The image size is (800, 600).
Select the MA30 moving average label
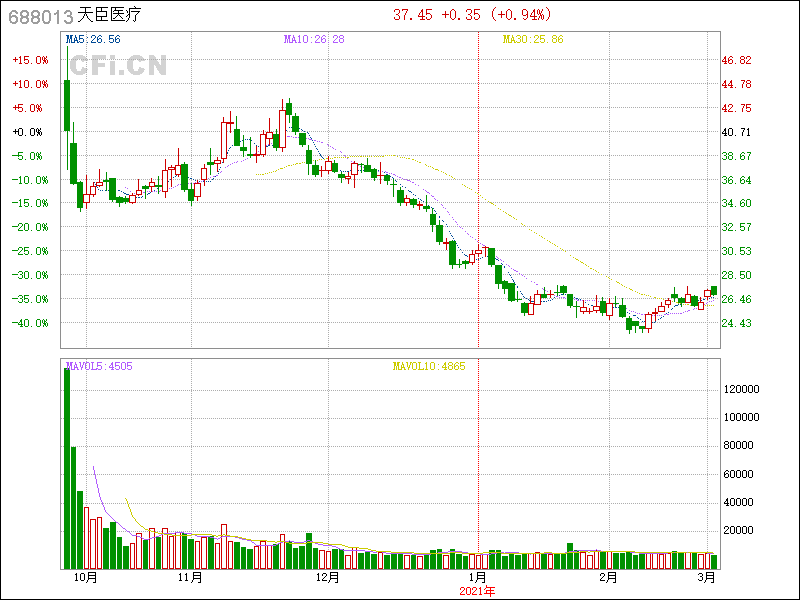(x=533, y=39)
